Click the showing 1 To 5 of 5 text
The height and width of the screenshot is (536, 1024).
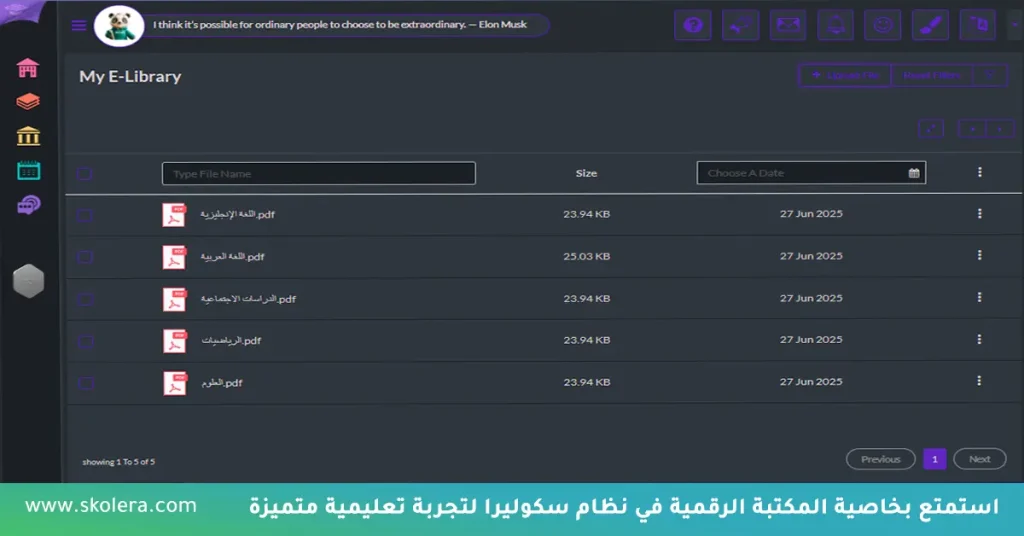point(119,462)
